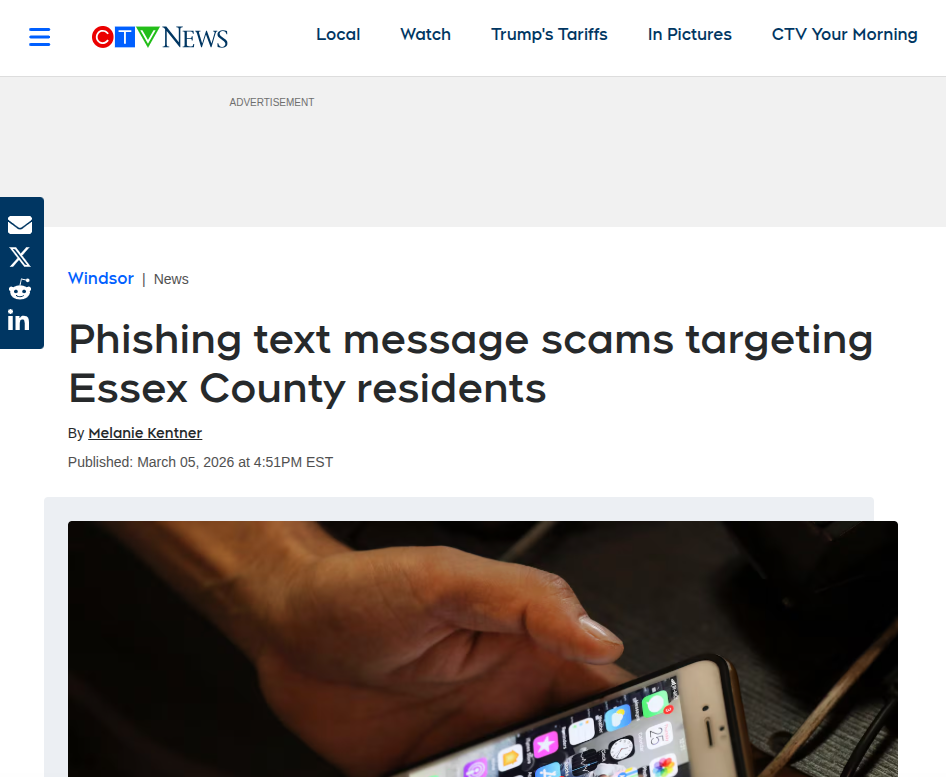The height and width of the screenshot is (777, 946).
Task: Click the Phishing text message headline
Action: click(x=471, y=364)
